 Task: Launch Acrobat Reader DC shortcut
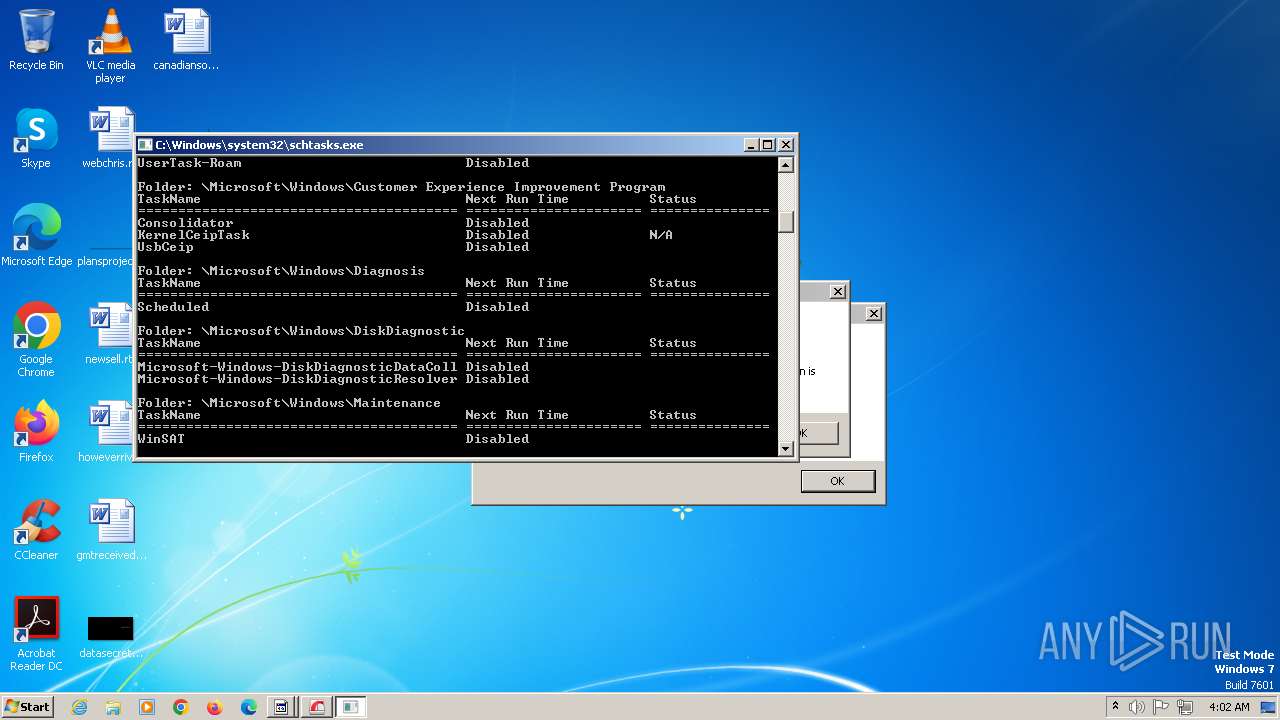pyautogui.click(x=36, y=634)
